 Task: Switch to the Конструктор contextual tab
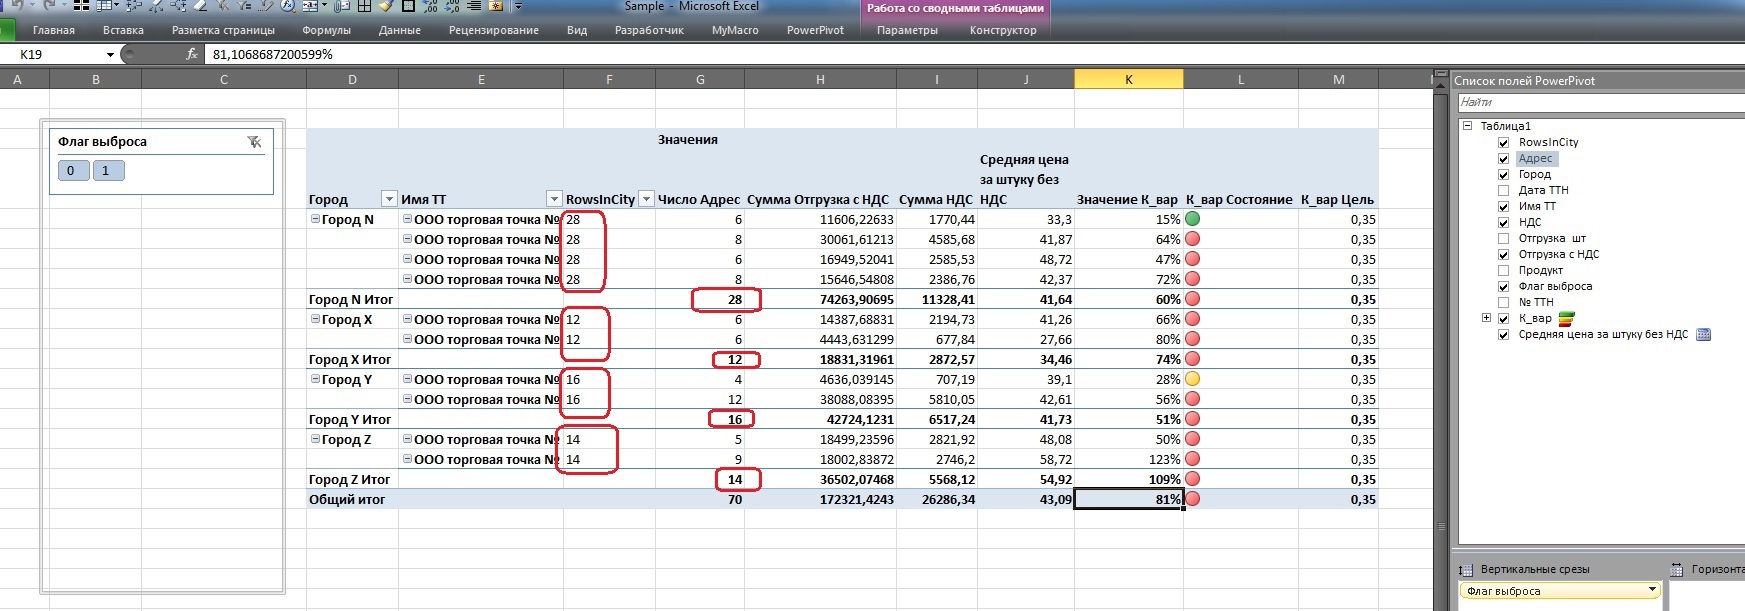[1003, 30]
